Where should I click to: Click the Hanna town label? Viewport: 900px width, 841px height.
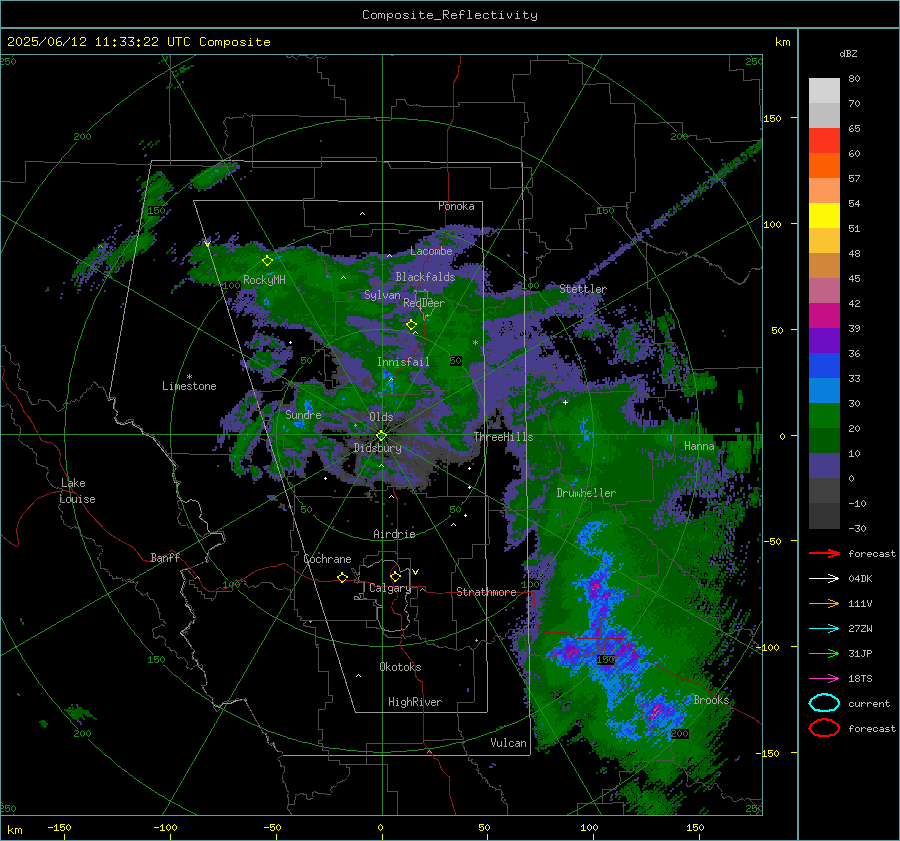point(699,446)
